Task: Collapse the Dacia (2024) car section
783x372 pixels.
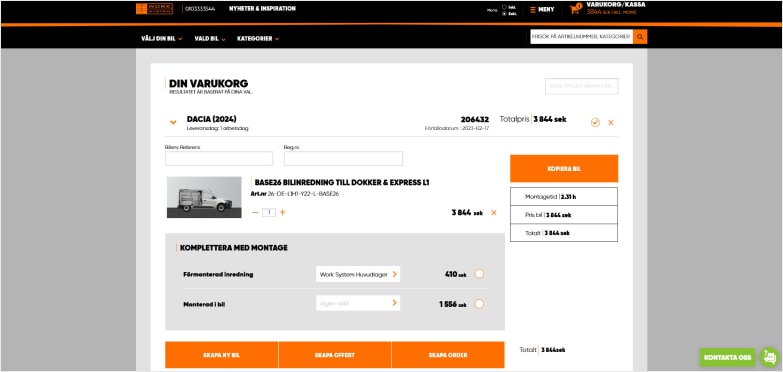Action: click(x=173, y=122)
